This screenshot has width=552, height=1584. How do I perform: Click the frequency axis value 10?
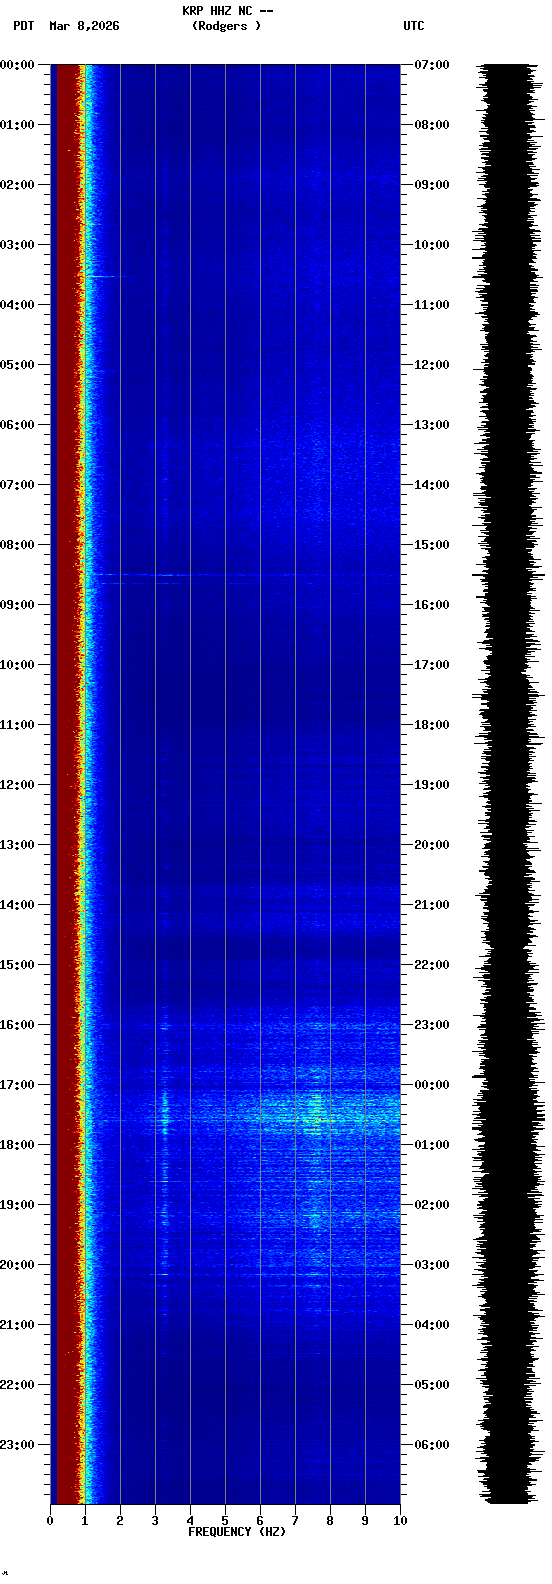pyautogui.click(x=400, y=1521)
